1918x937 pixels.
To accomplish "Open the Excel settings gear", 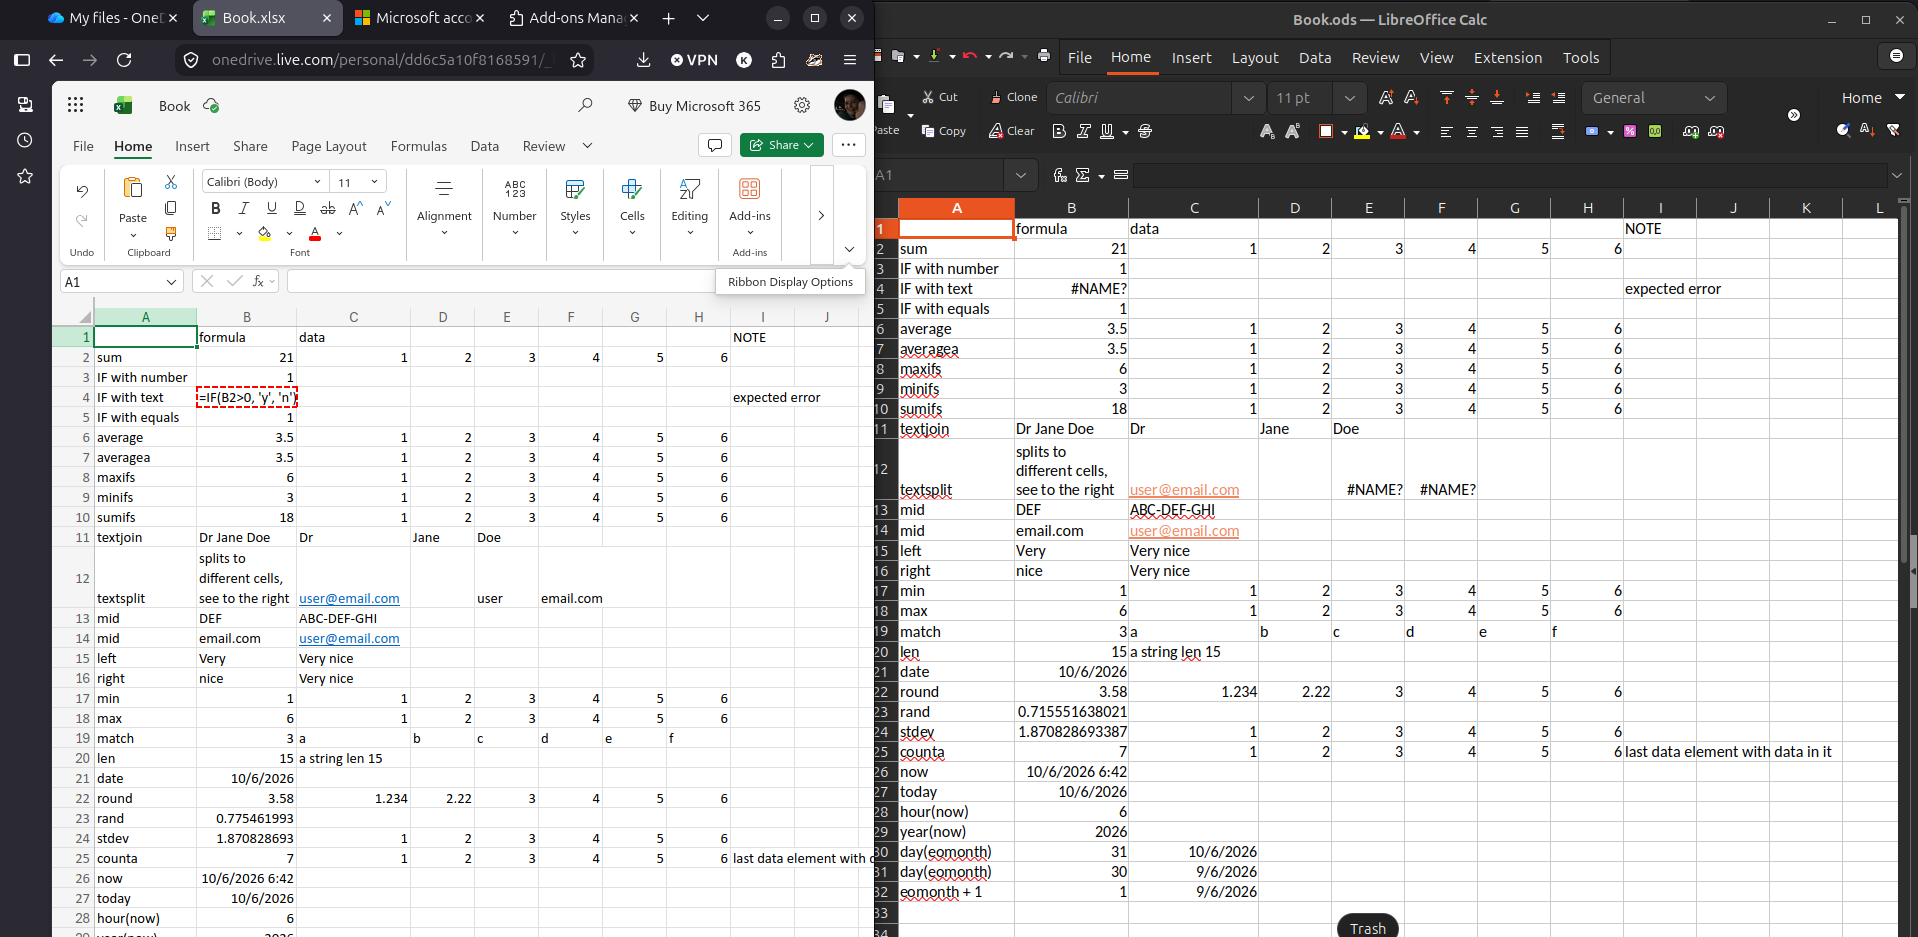I will point(802,105).
